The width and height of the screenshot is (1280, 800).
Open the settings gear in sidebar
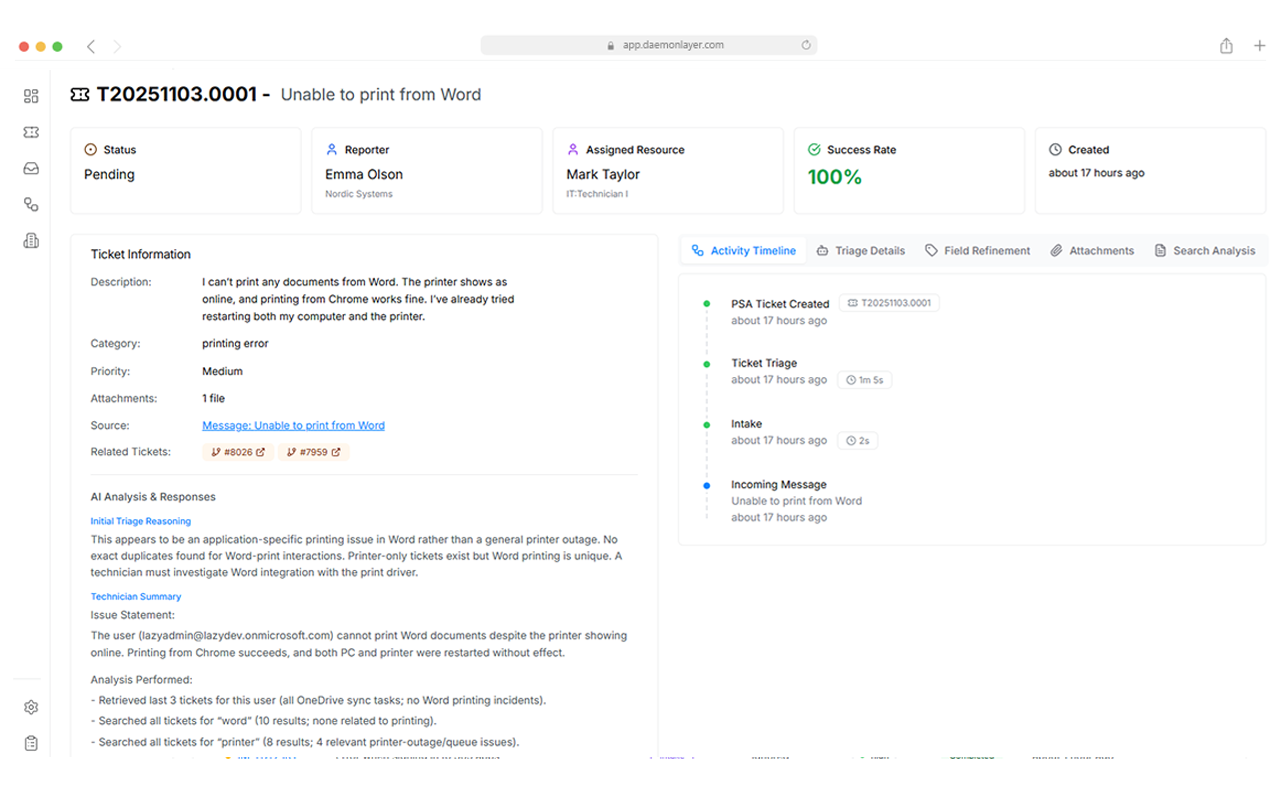click(31, 707)
